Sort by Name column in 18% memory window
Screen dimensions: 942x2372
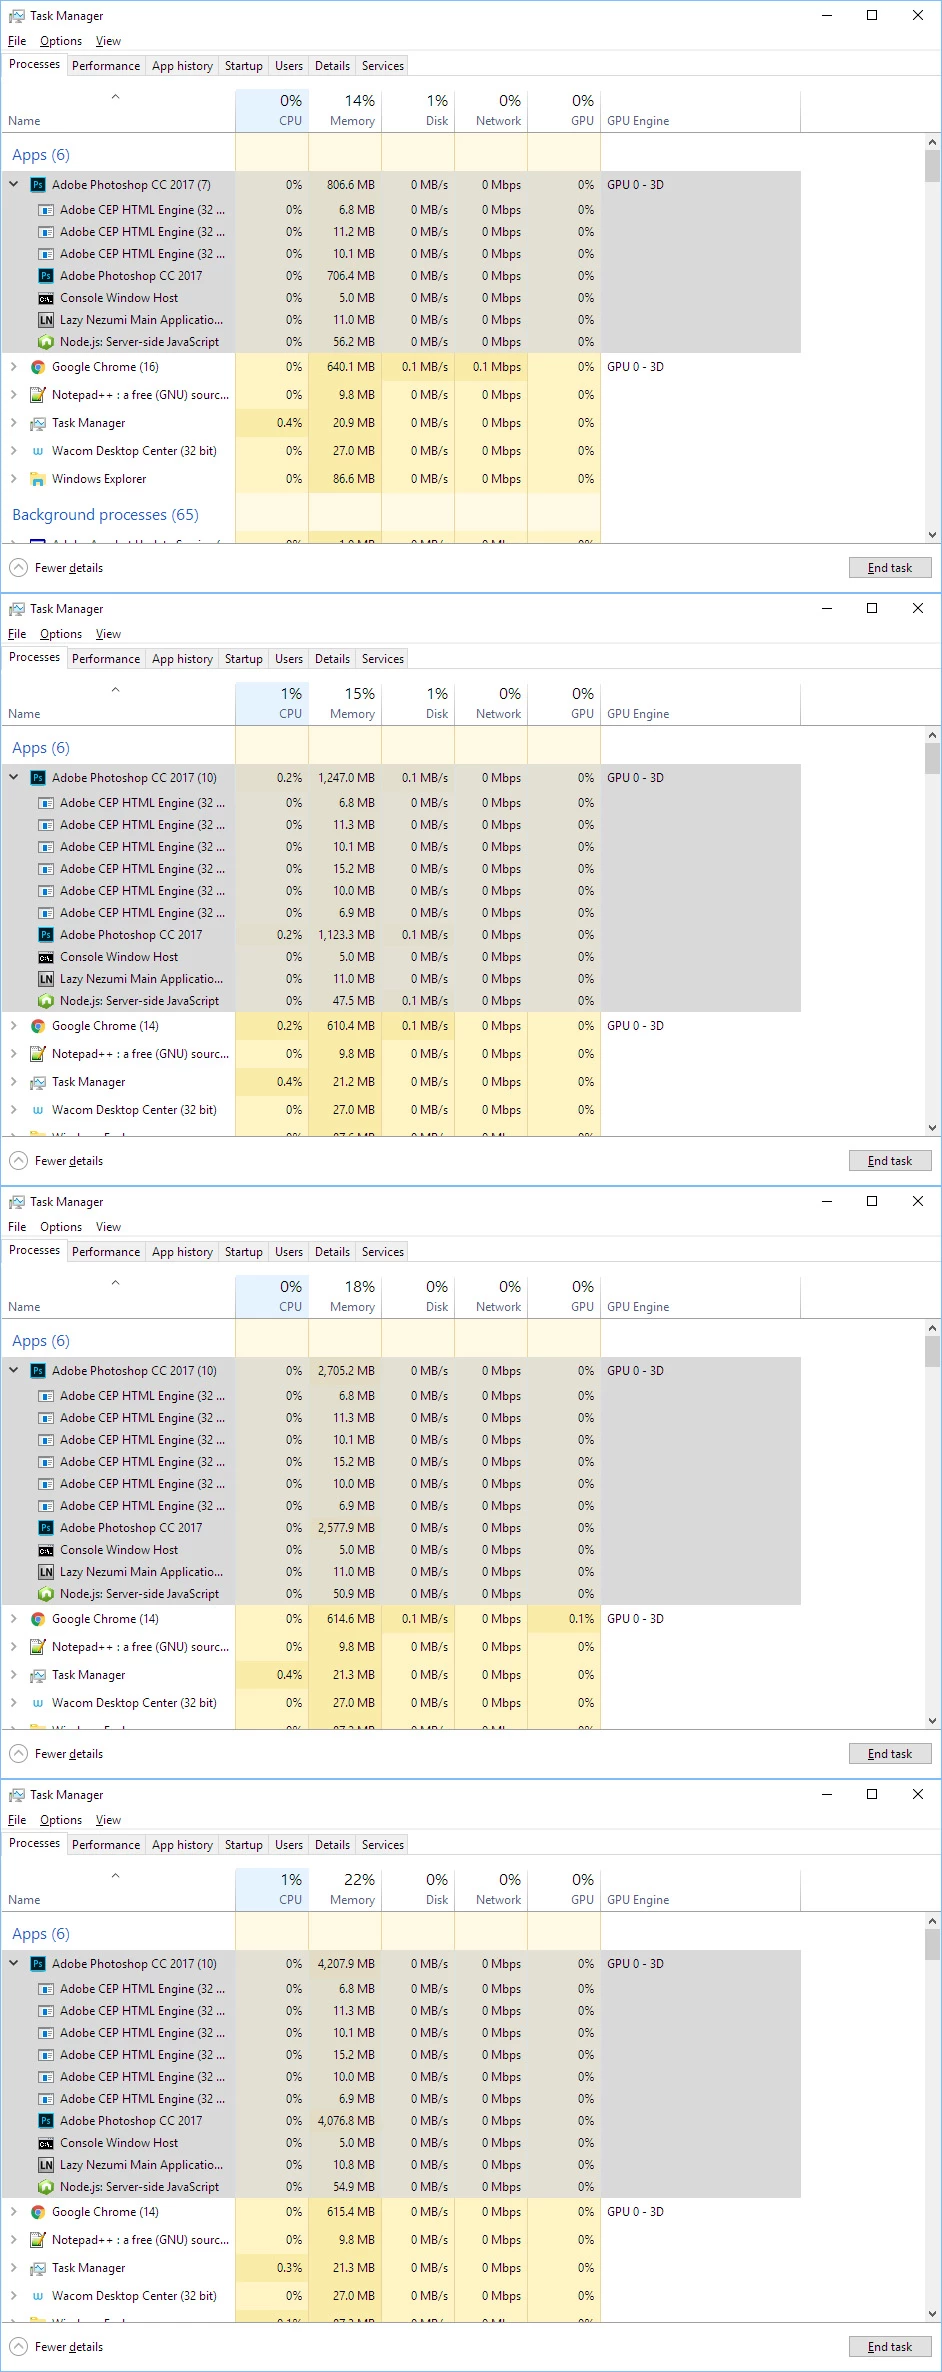(x=118, y=1297)
